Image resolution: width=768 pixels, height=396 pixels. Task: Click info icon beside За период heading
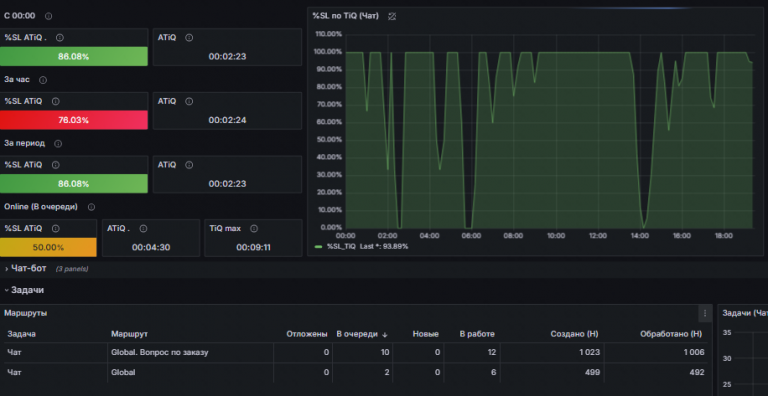pyautogui.click(x=58, y=144)
